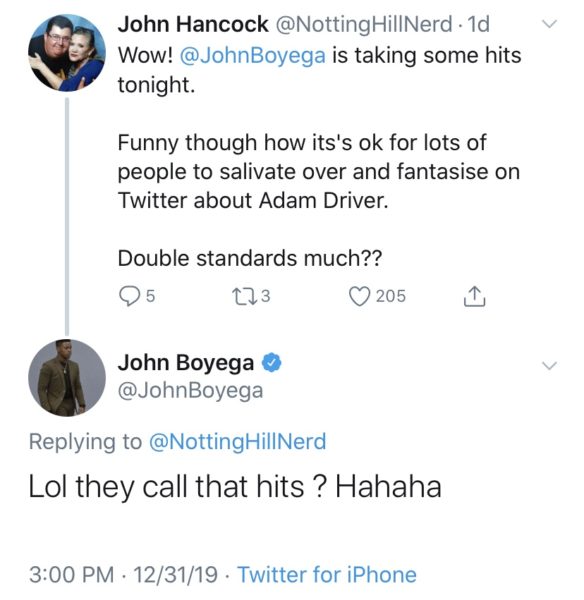Open John Hancock's profile picture
The image size is (584, 600).
[x=67, y=53]
